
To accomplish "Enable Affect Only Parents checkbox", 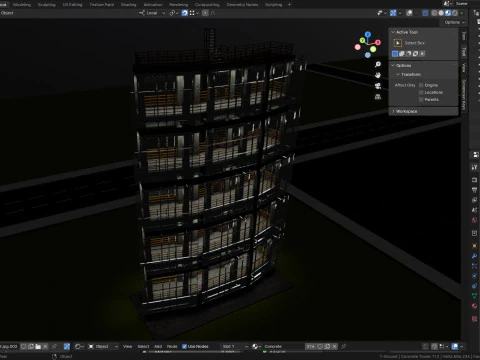I will point(421,100).
